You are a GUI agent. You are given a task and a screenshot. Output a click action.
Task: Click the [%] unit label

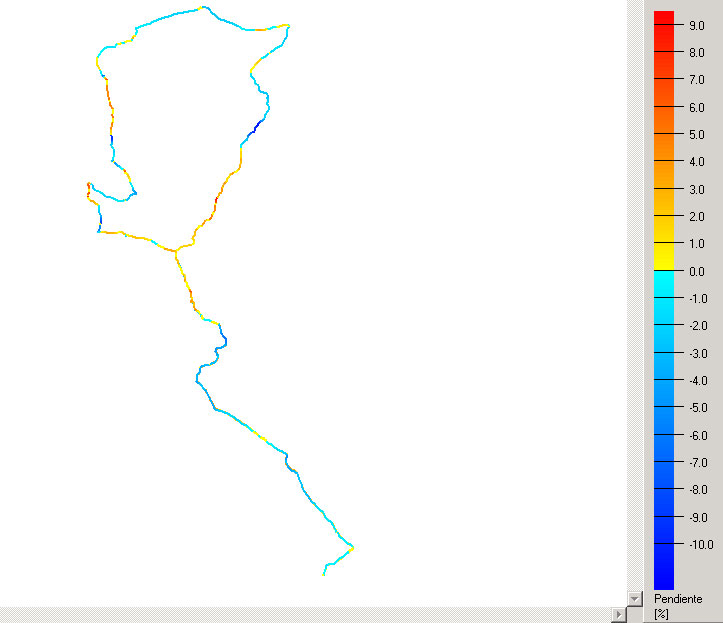(x=661, y=614)
